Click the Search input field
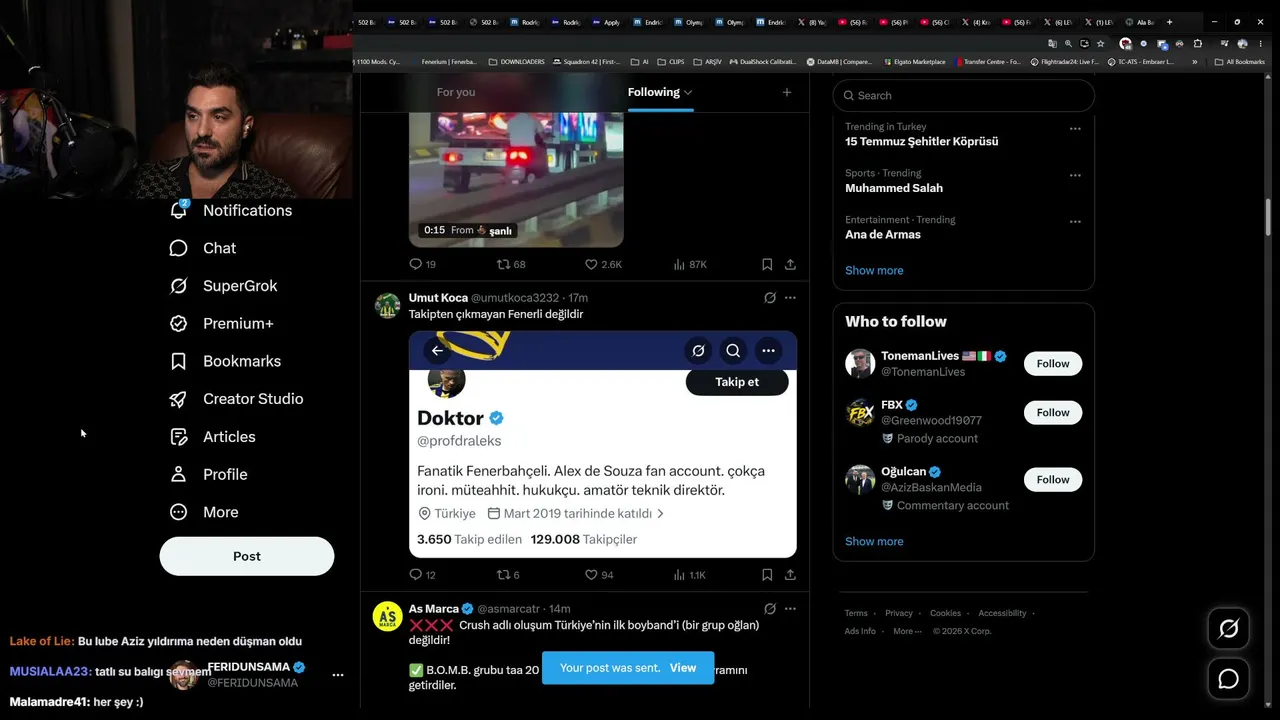Screen dimensions: 1280x720 (x=964, y=96)
